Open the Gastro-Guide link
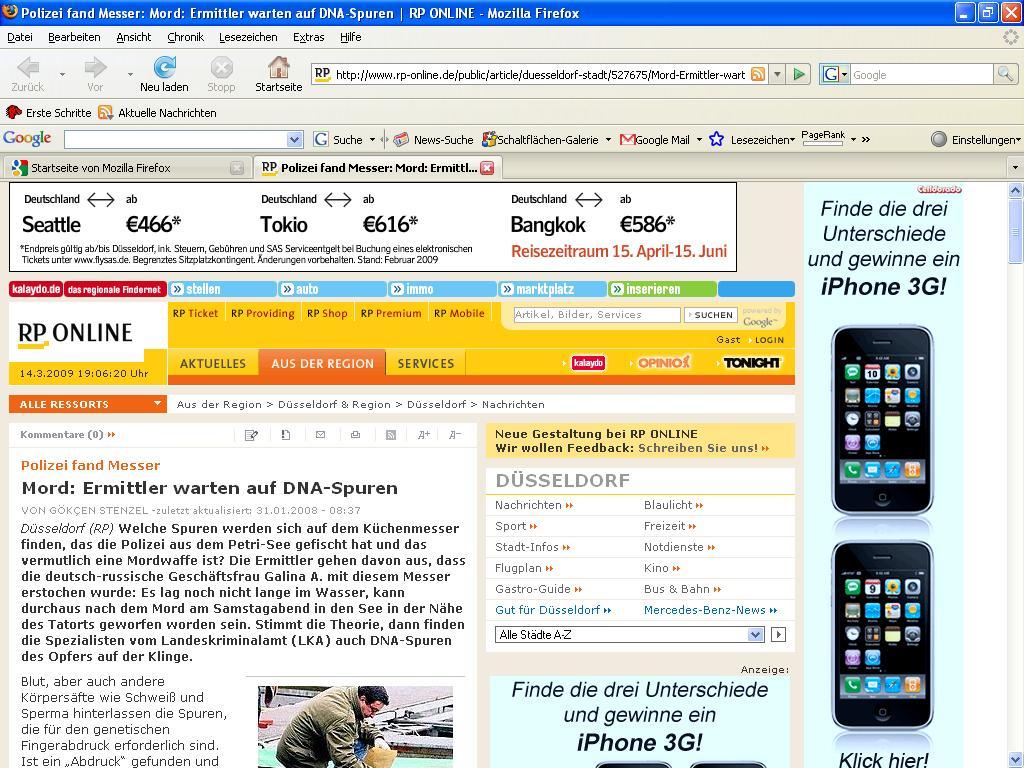 tap(539, 589)
